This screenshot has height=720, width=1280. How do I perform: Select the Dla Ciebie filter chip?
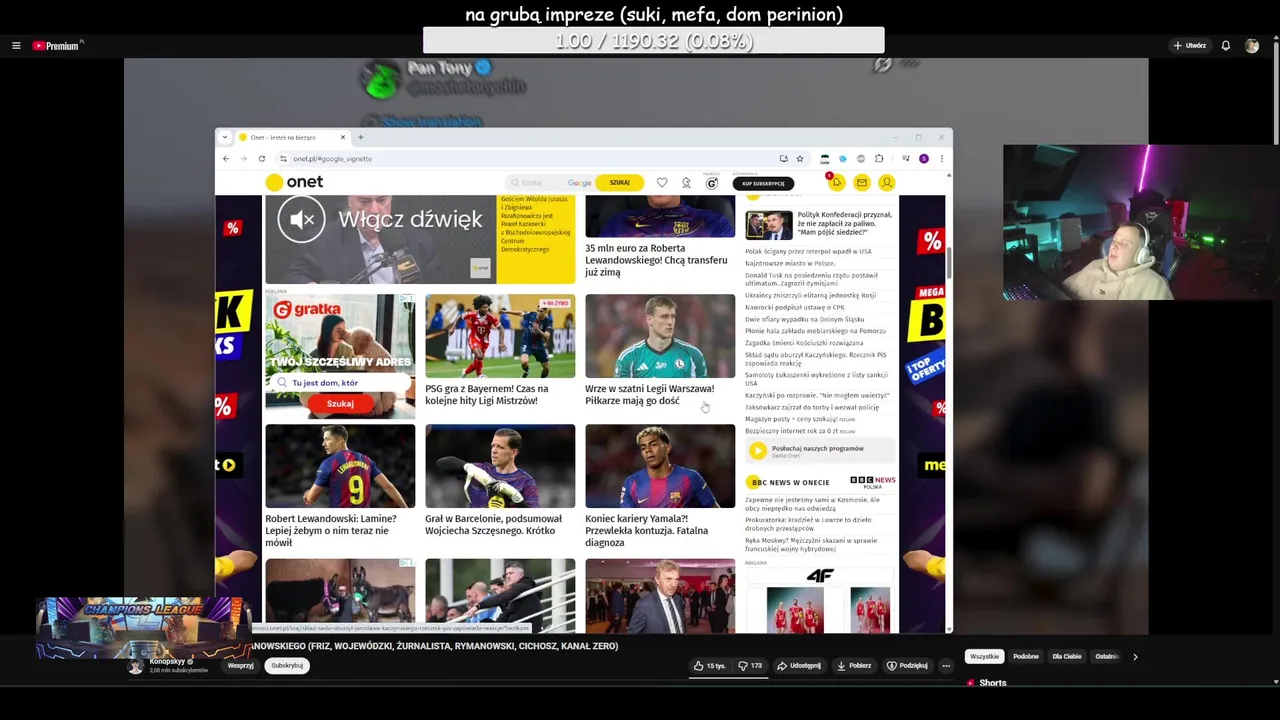[x=1067, y=657]
